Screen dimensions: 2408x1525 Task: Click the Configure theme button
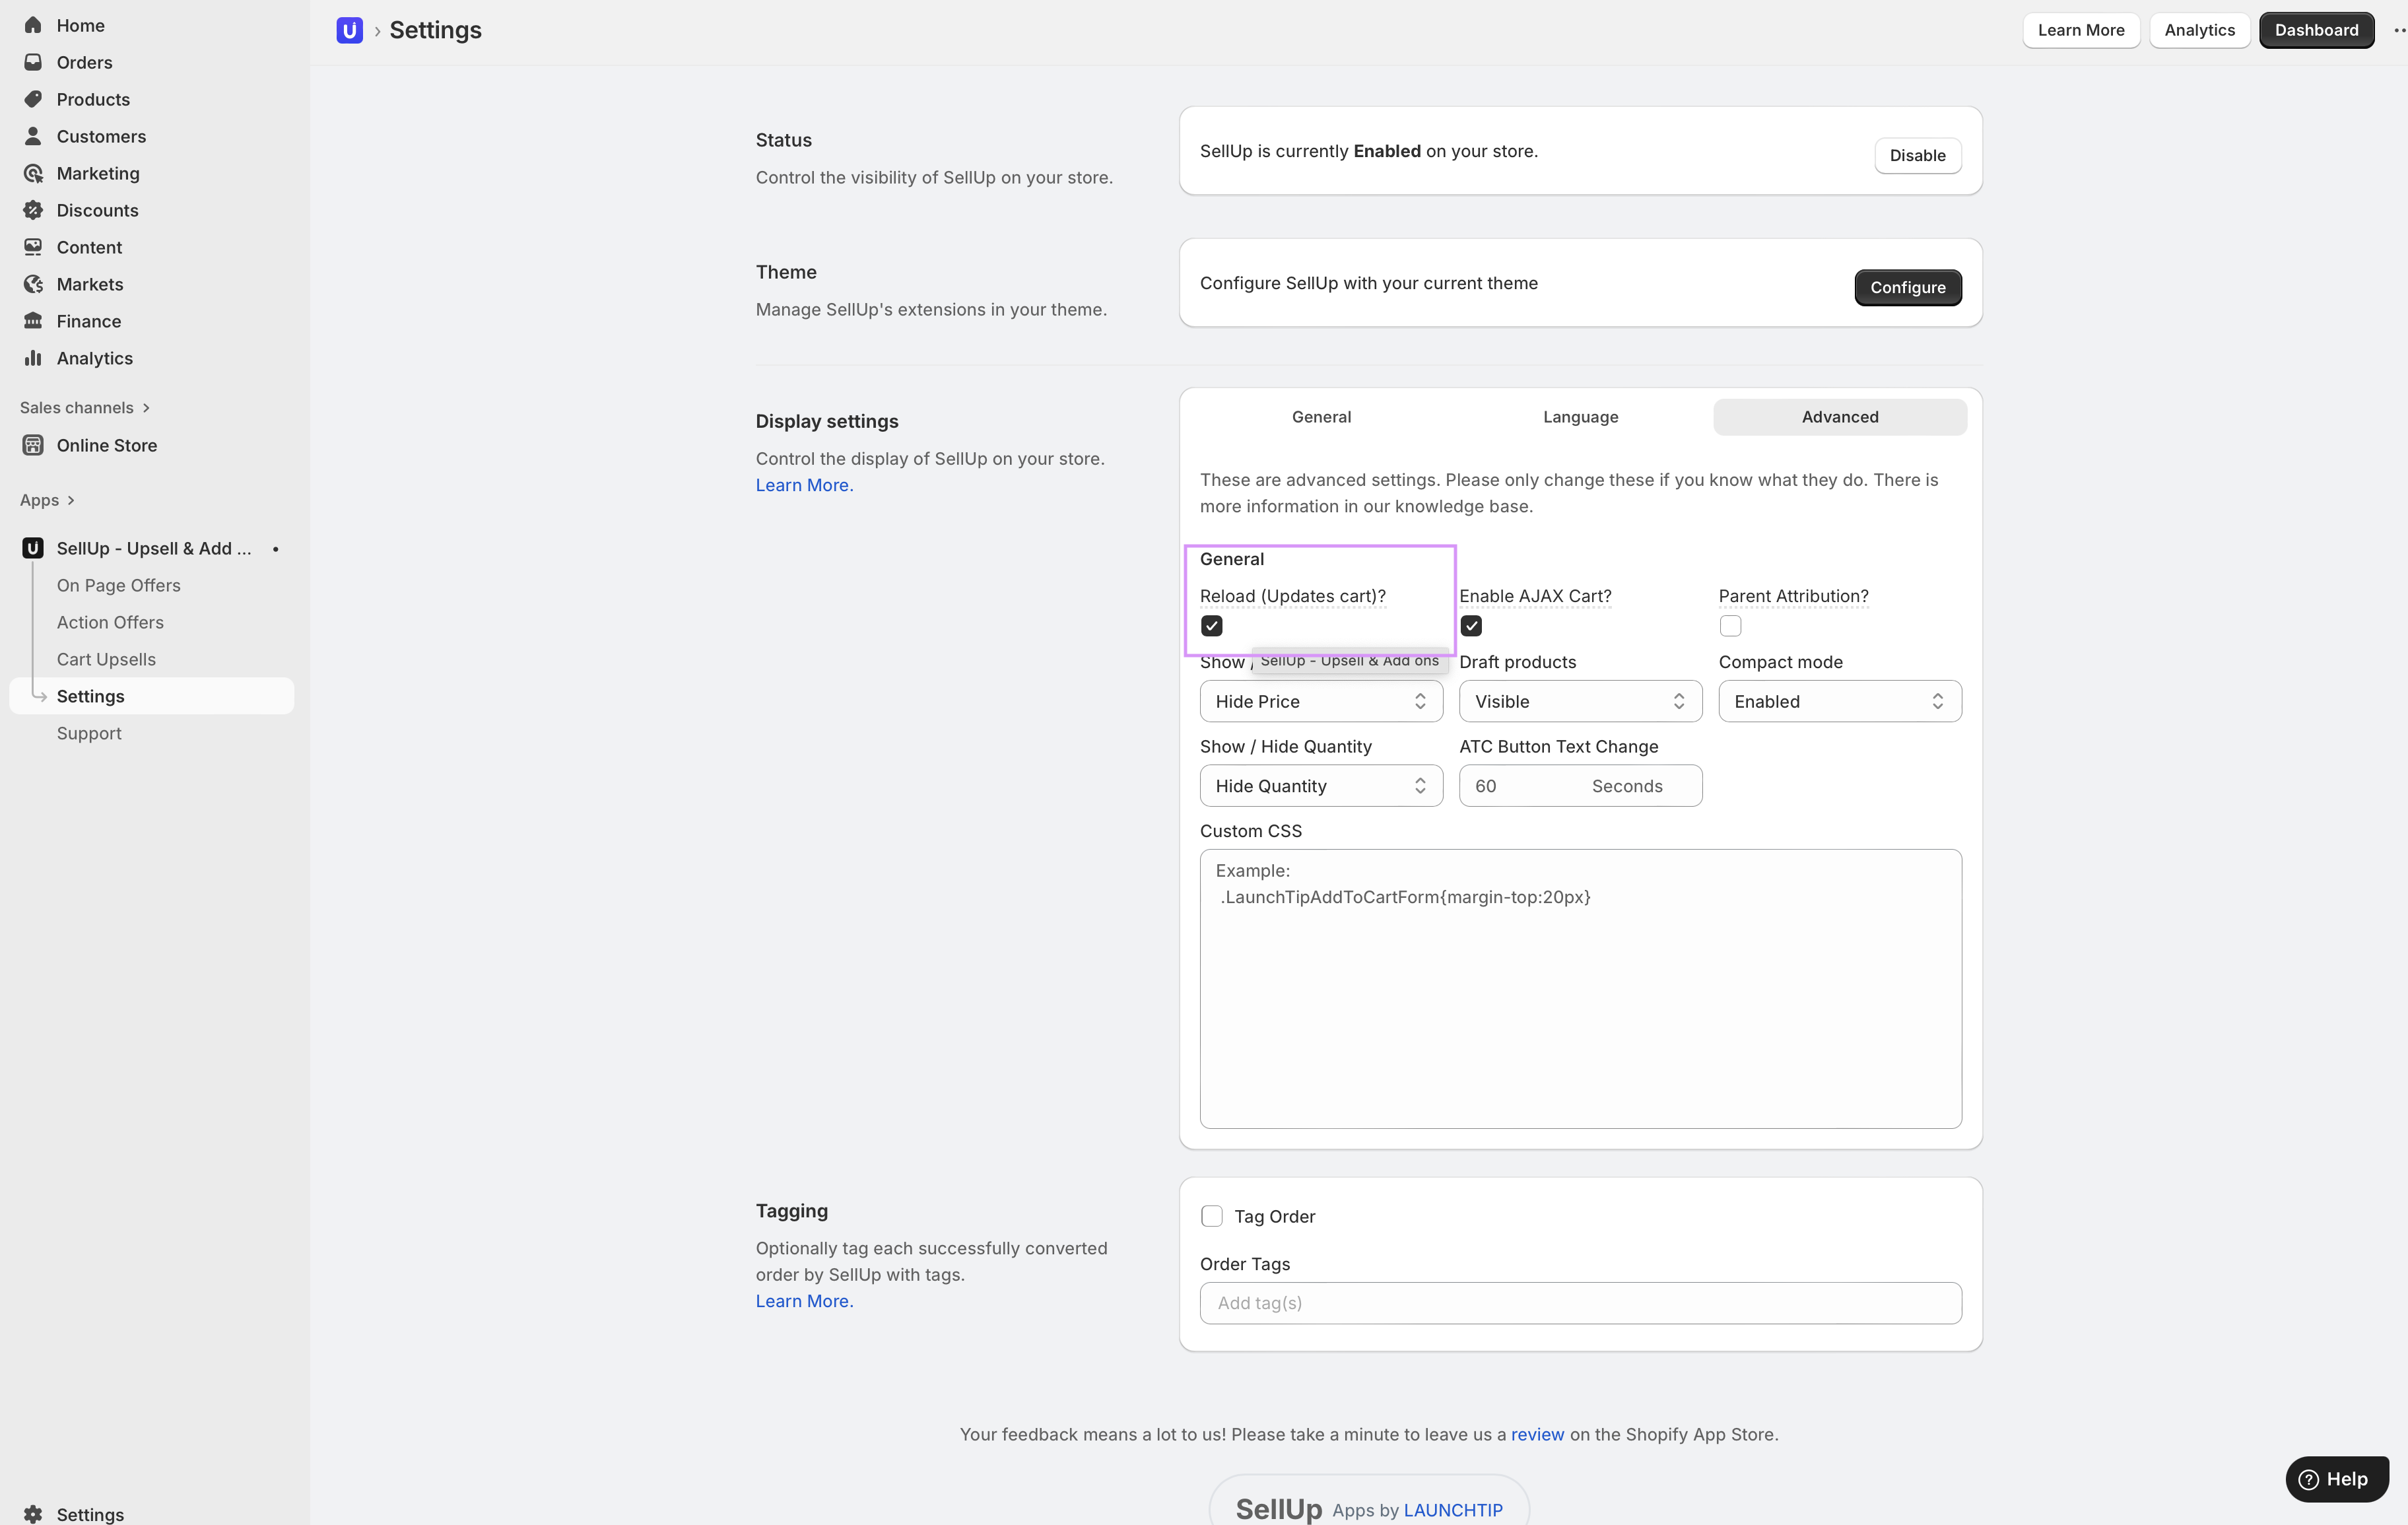pyautogui.click(x=1908, y=287)
